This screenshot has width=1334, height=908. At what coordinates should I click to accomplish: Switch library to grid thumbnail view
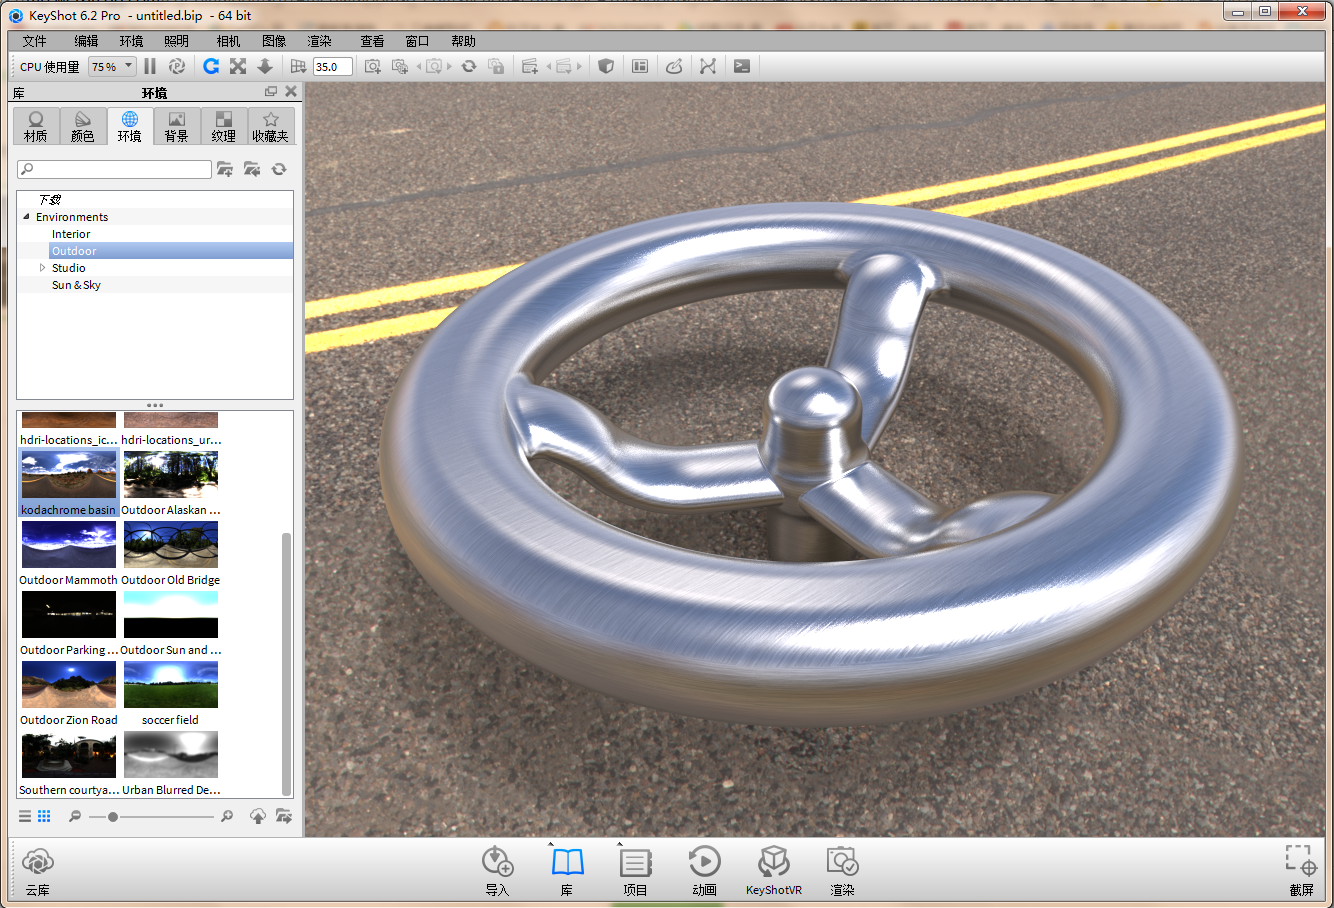pyautogui.click(x=44, y=816)
